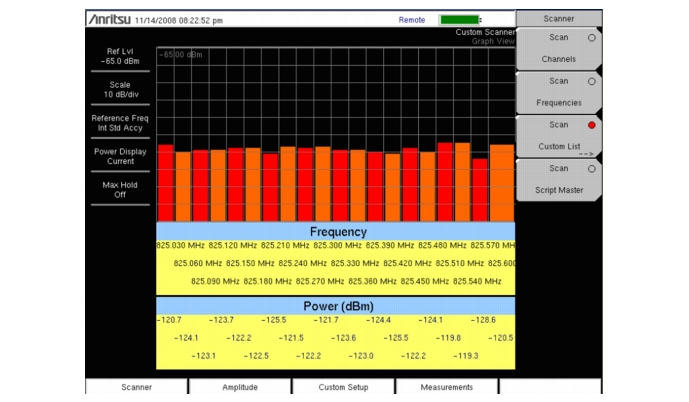Click the -123.1 power value

203,356
